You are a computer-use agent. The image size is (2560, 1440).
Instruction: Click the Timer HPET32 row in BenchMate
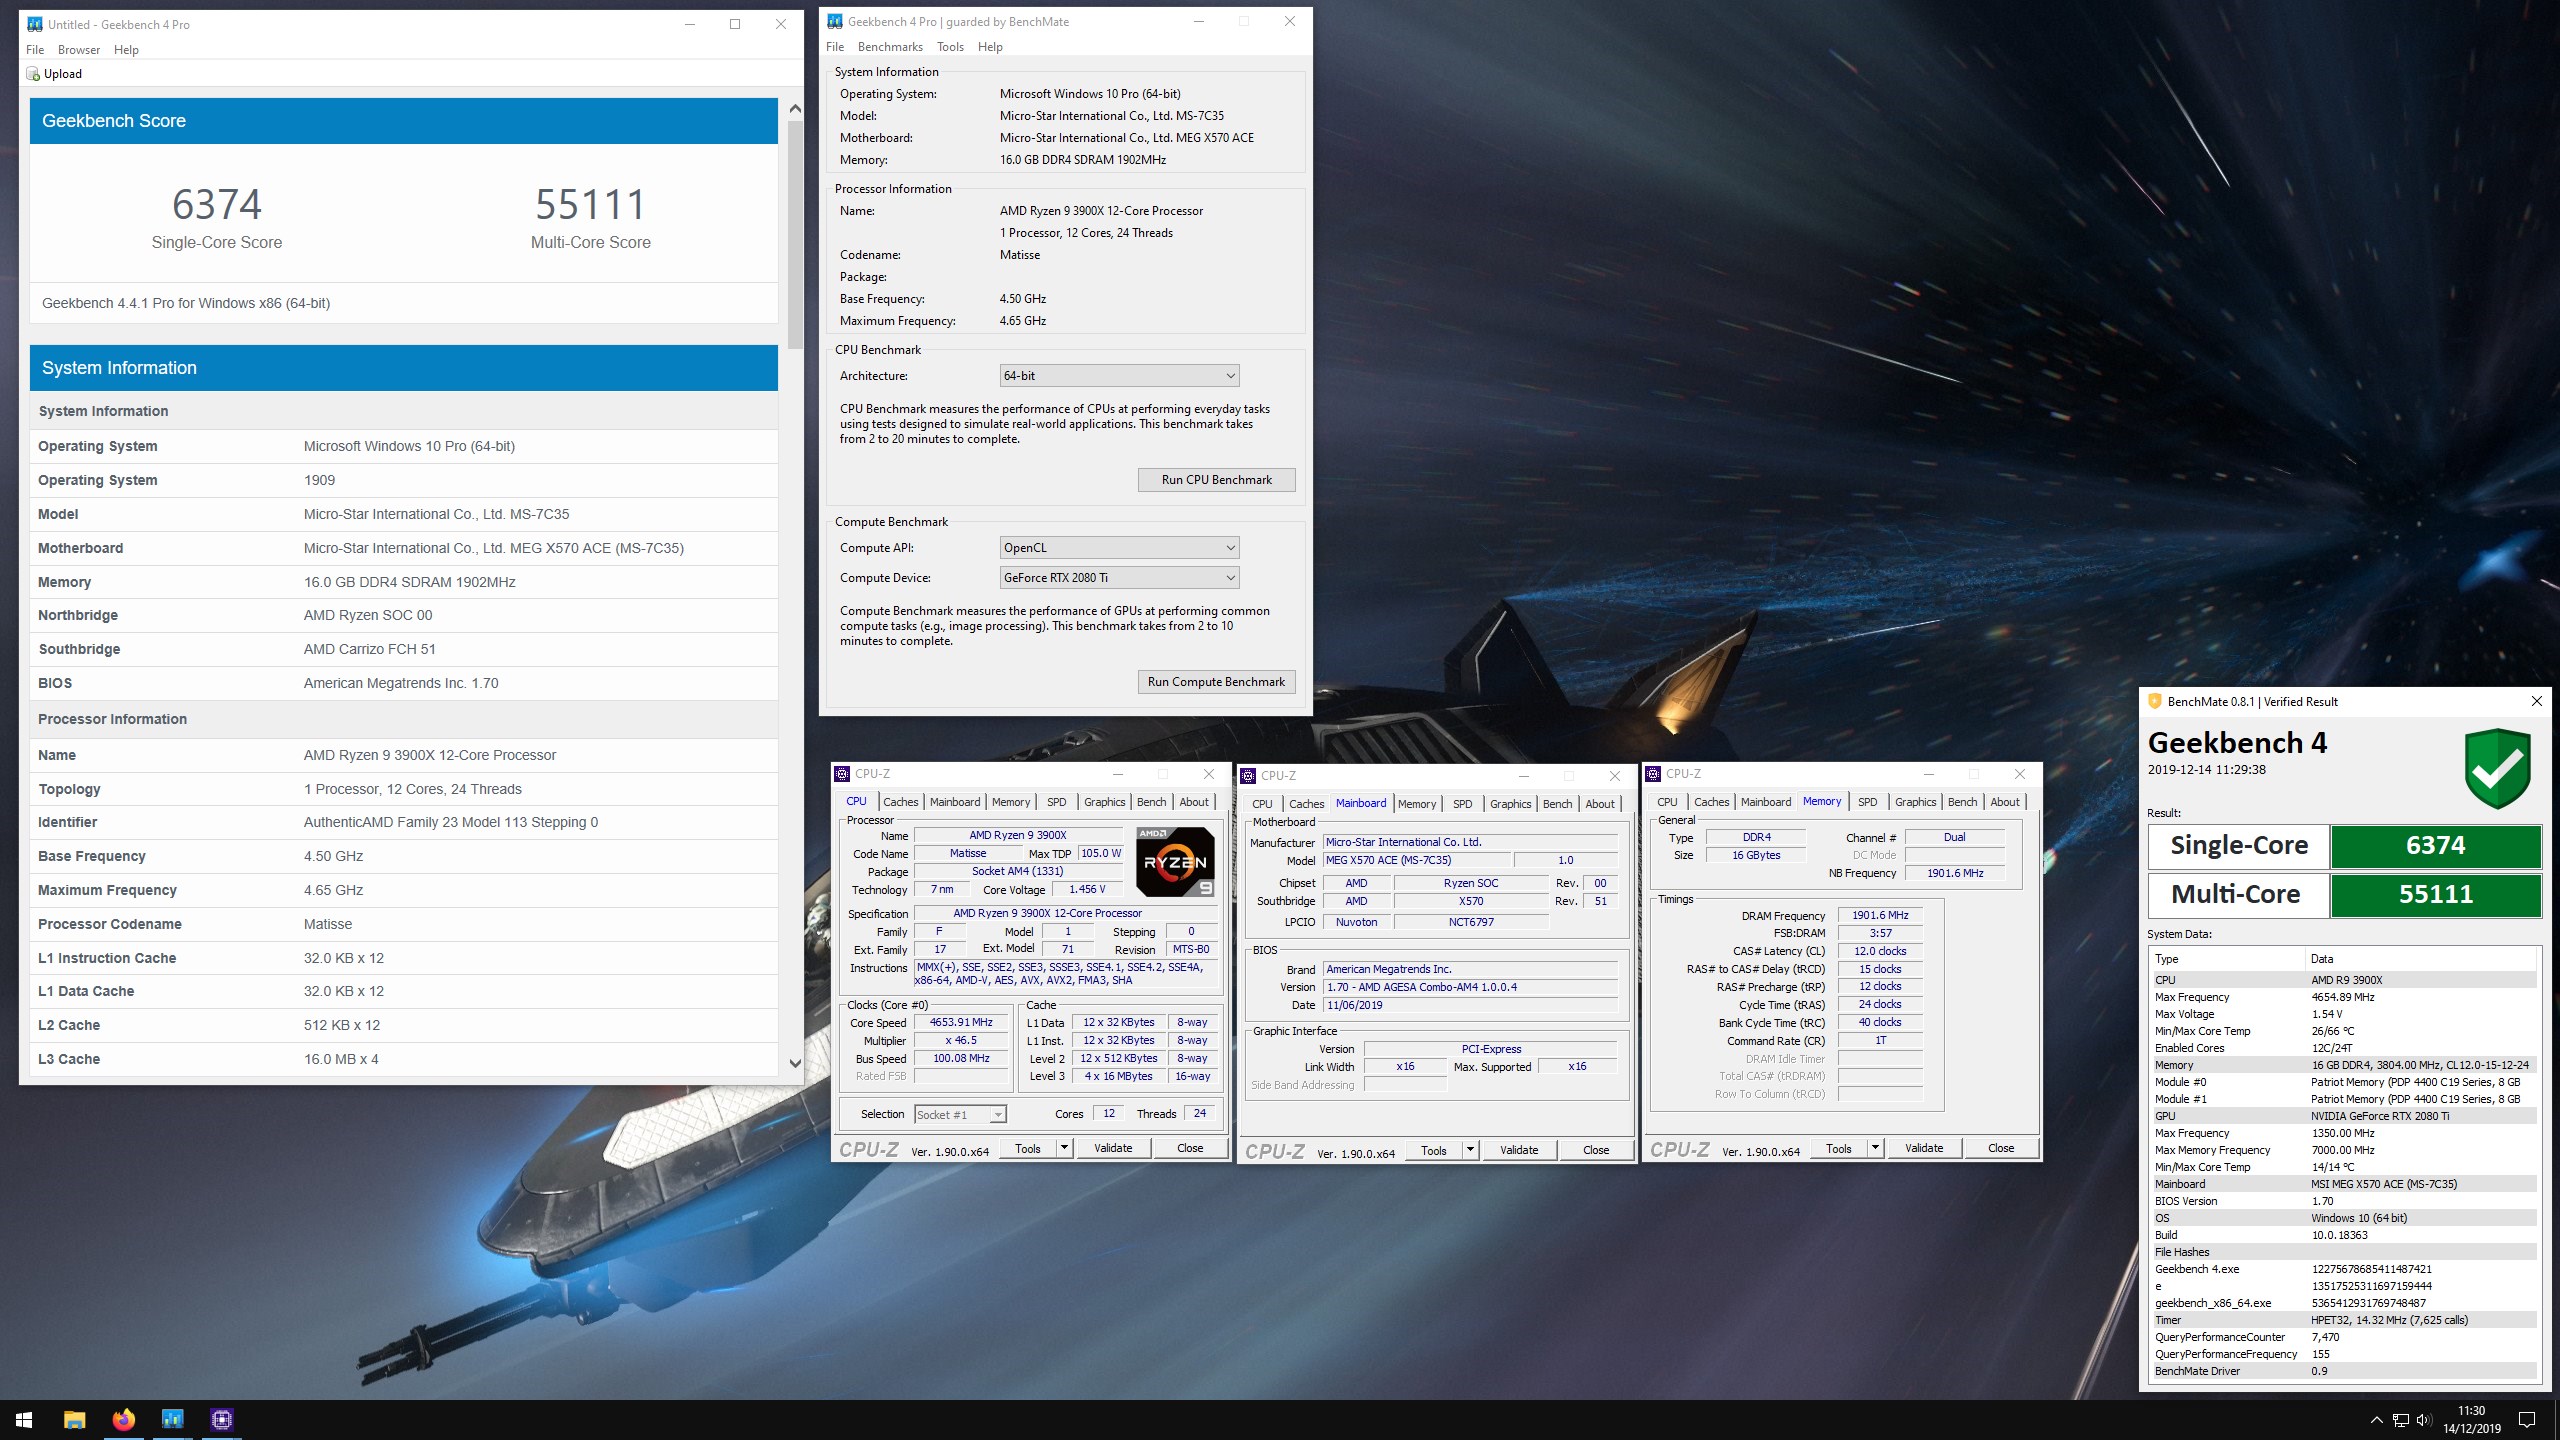[x=2344, y=1320]
